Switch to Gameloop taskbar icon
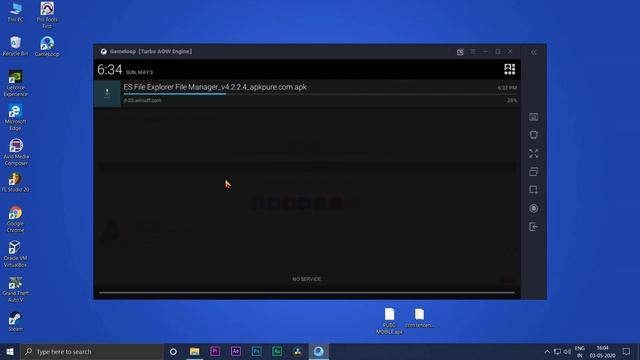The height and width of the screenshot is (360, 640). coord(318,351)
